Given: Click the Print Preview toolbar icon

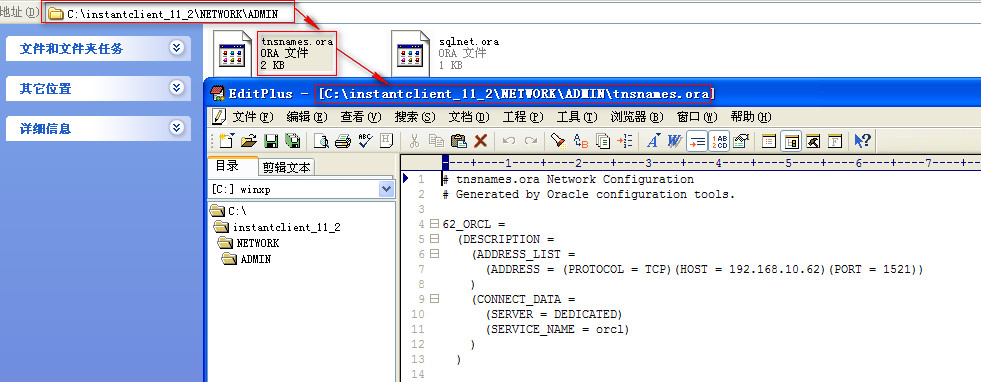Looking at the screenshot, I should [x=321, y=141].
